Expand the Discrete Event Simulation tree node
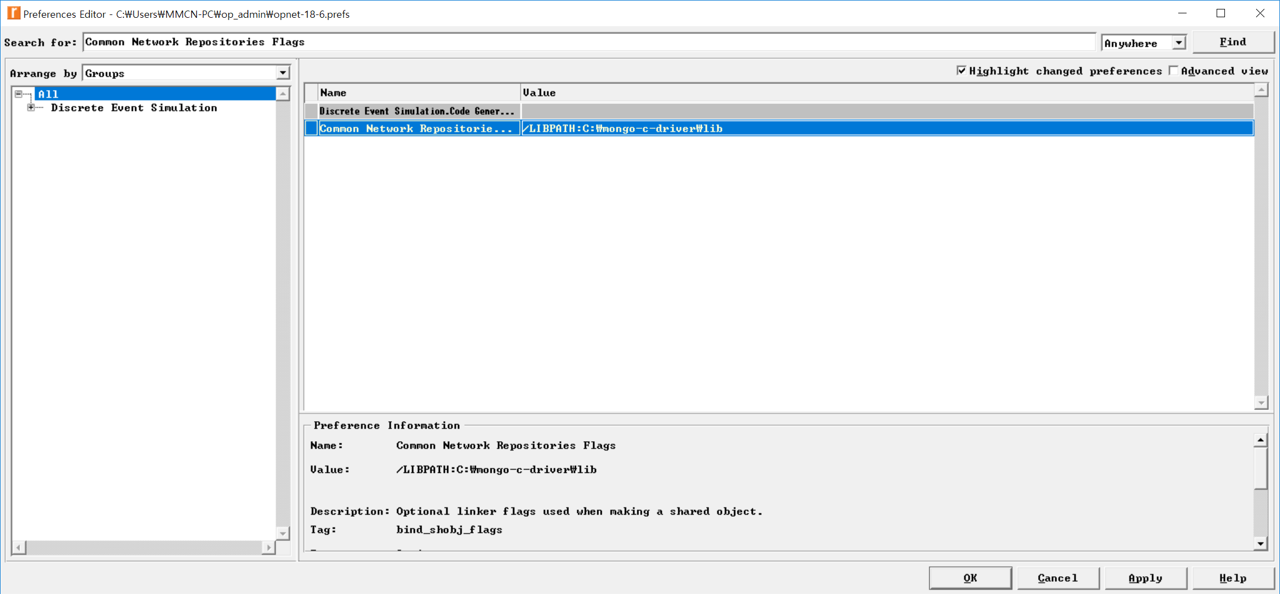 point(30,107)
